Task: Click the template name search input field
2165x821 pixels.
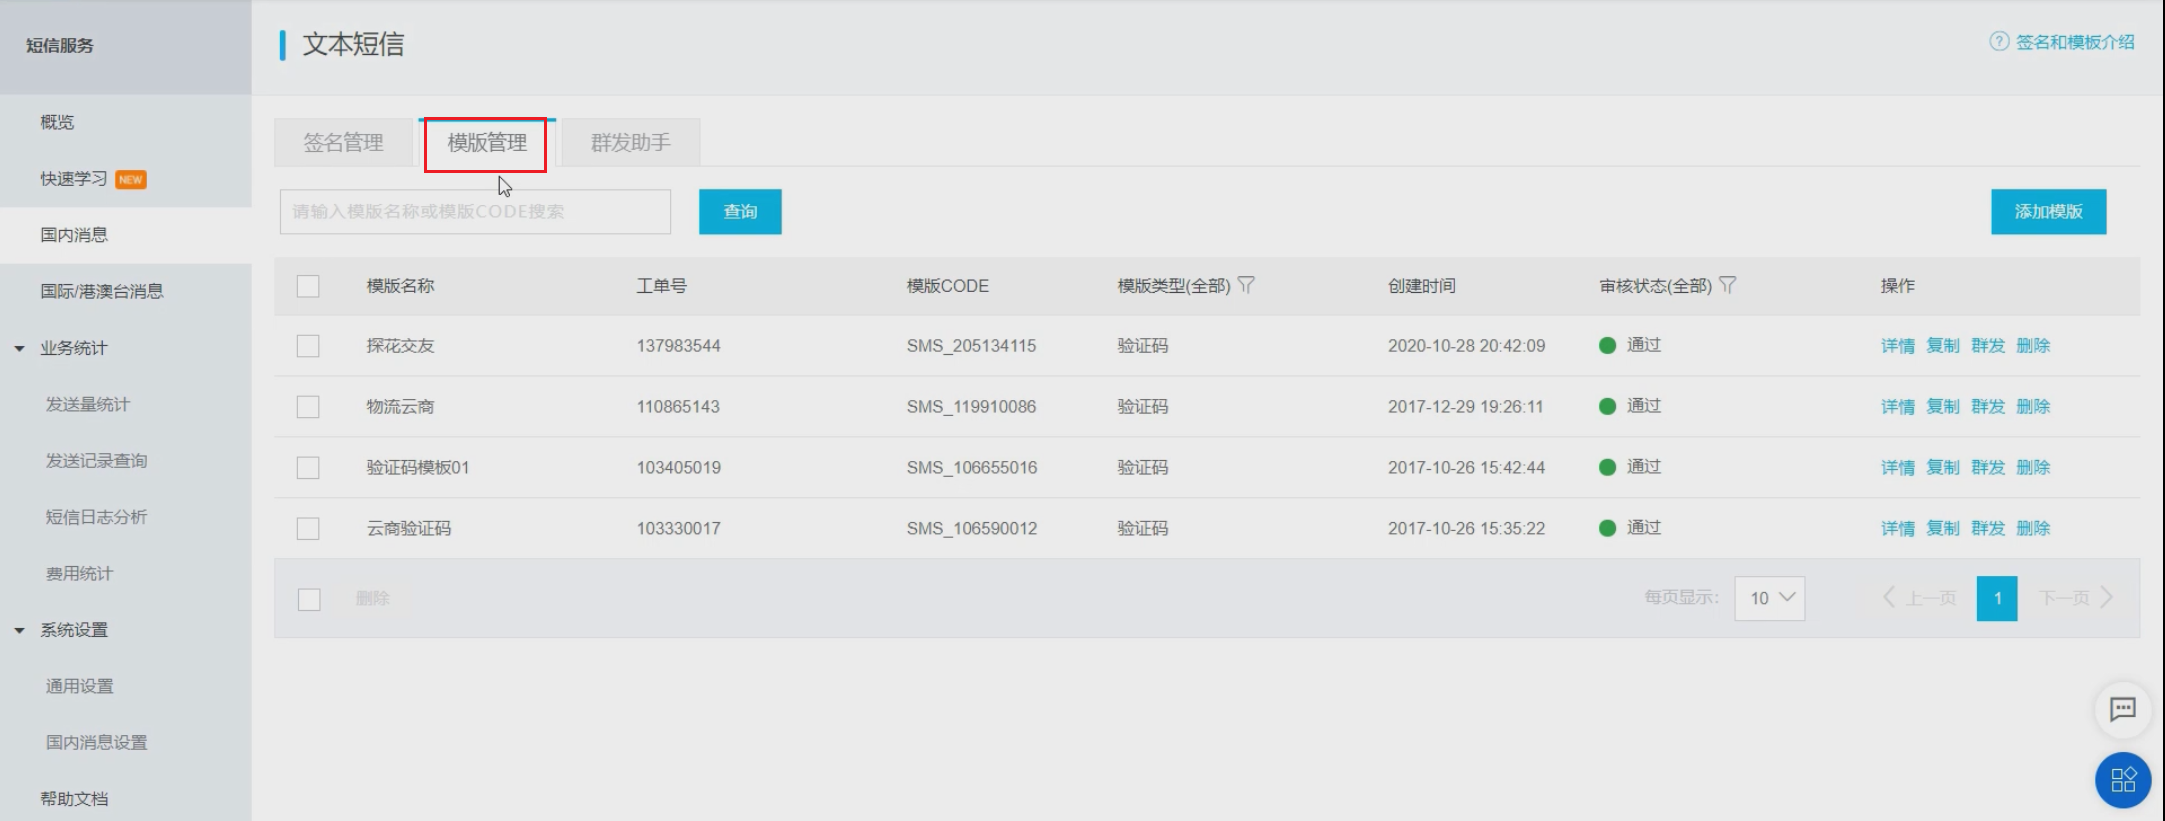Action: tap(475, 212)
